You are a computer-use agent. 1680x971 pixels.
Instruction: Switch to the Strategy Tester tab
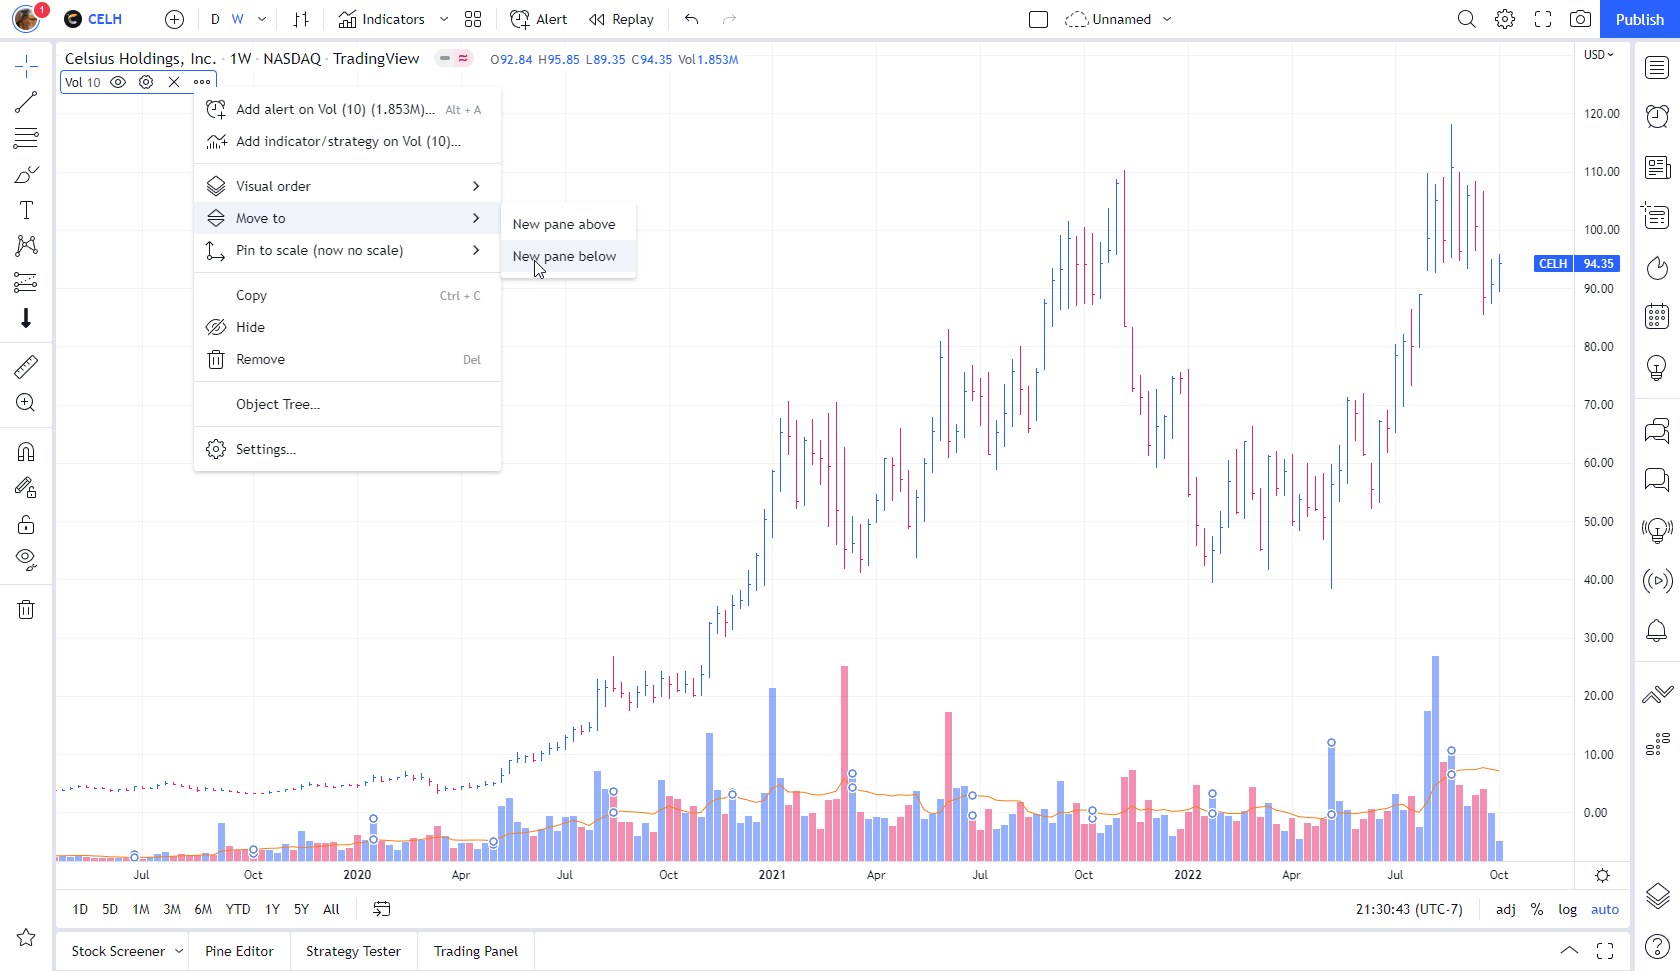click(353, 951)
